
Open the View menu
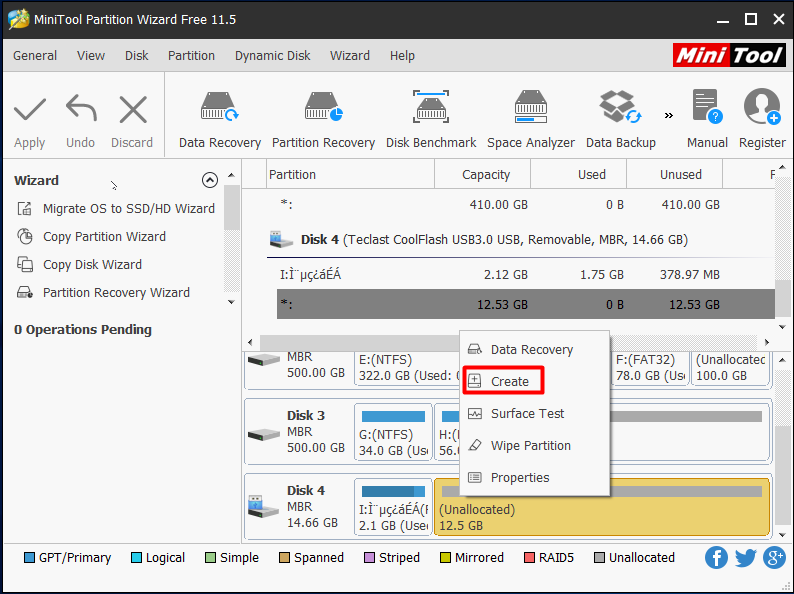coord(91,56)
